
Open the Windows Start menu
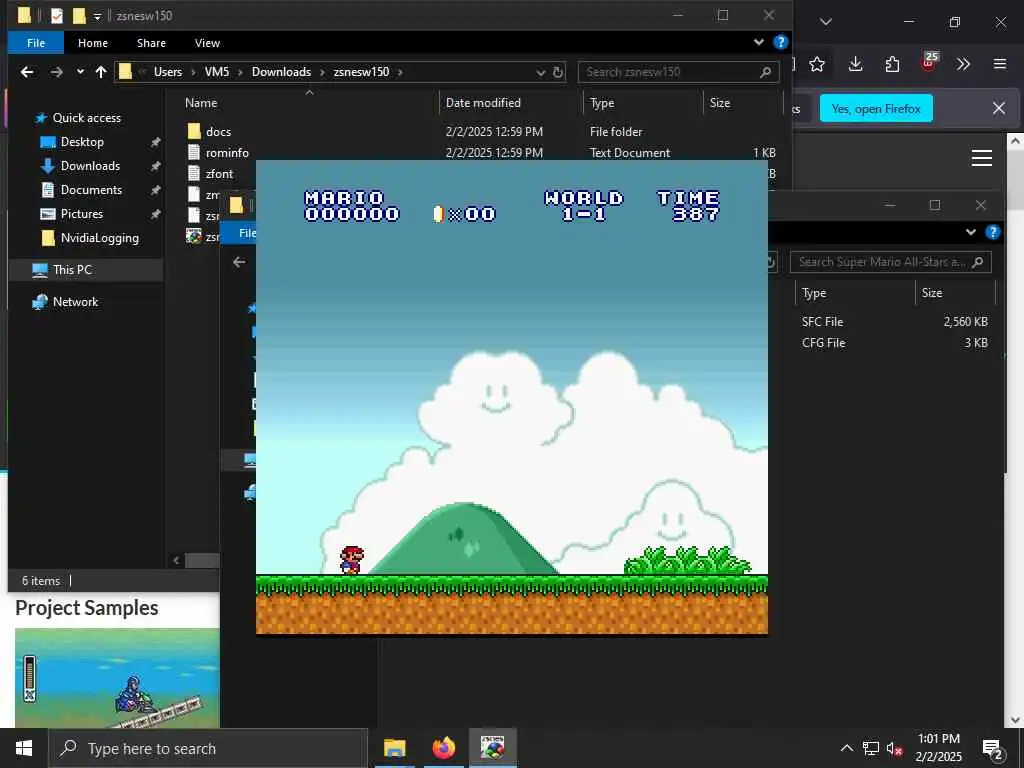24,748
